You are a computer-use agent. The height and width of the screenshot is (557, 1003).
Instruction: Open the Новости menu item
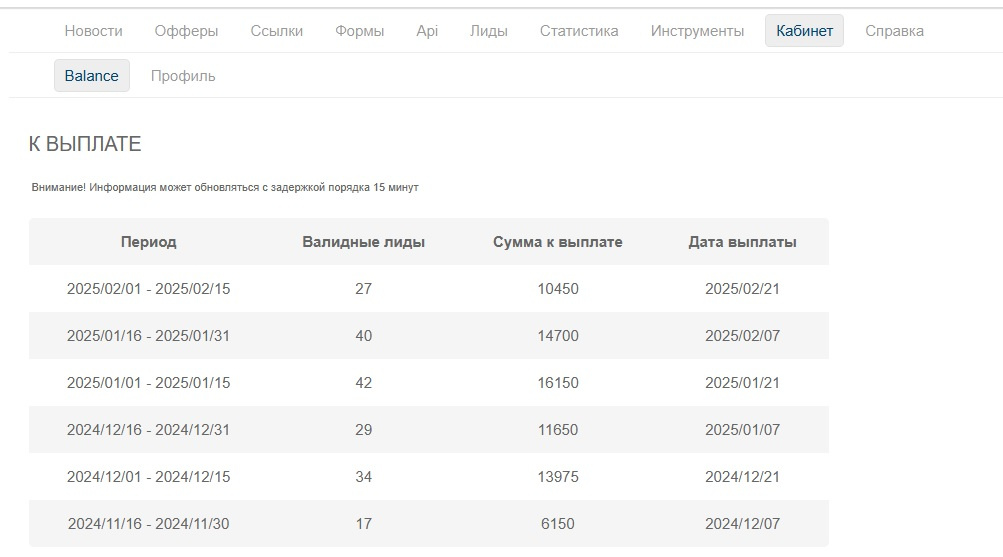pos(94,31)
